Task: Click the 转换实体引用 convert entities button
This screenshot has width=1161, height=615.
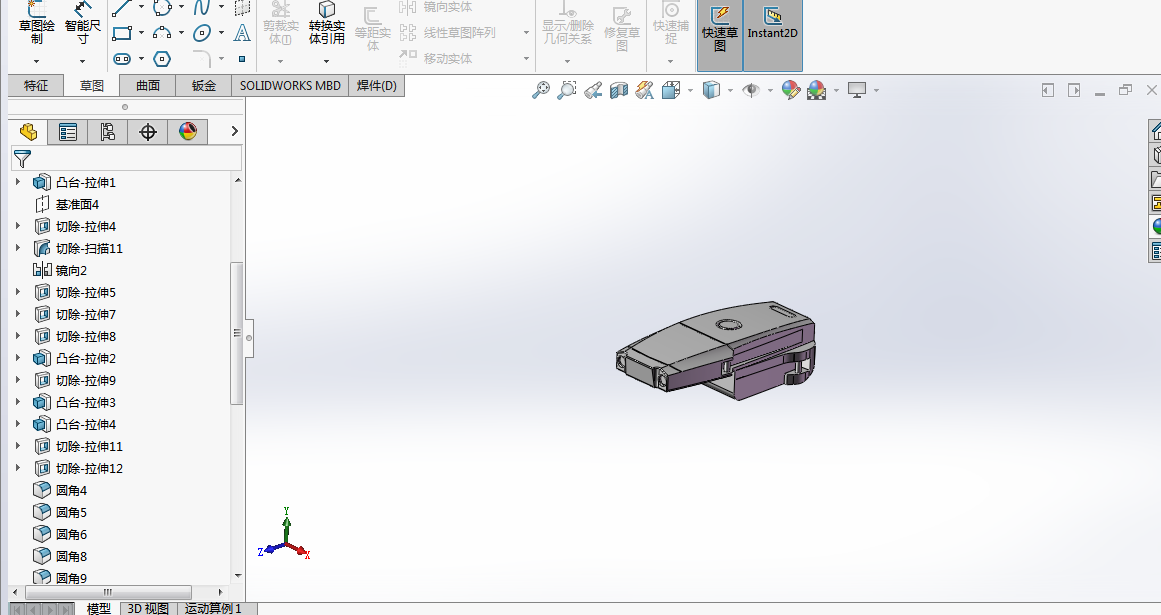Action: 327,24
